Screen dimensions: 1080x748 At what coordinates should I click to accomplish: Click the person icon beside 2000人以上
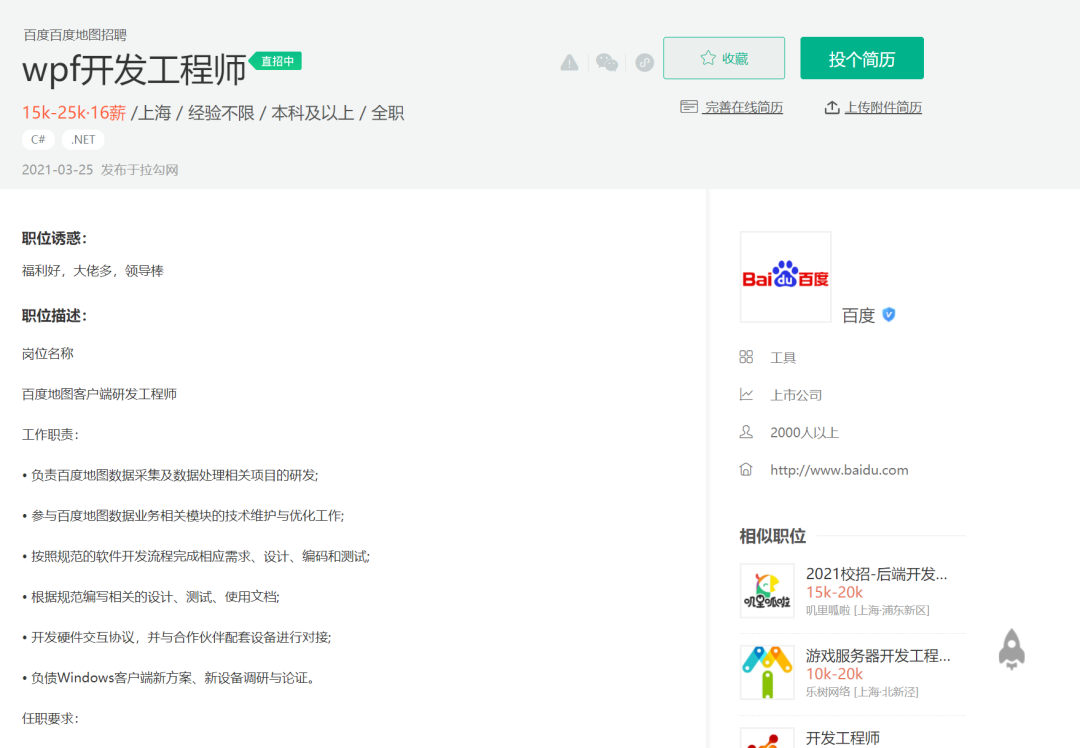(x=746, y=432)
